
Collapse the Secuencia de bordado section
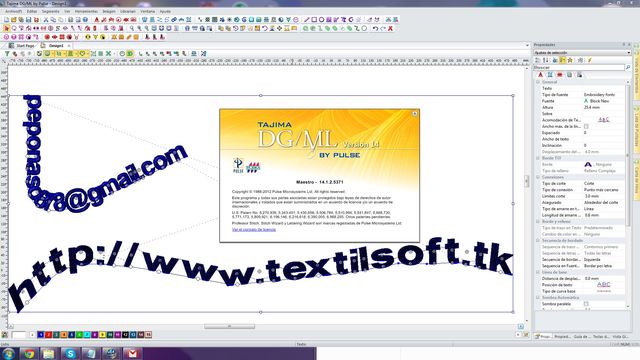tap(538, 240)
